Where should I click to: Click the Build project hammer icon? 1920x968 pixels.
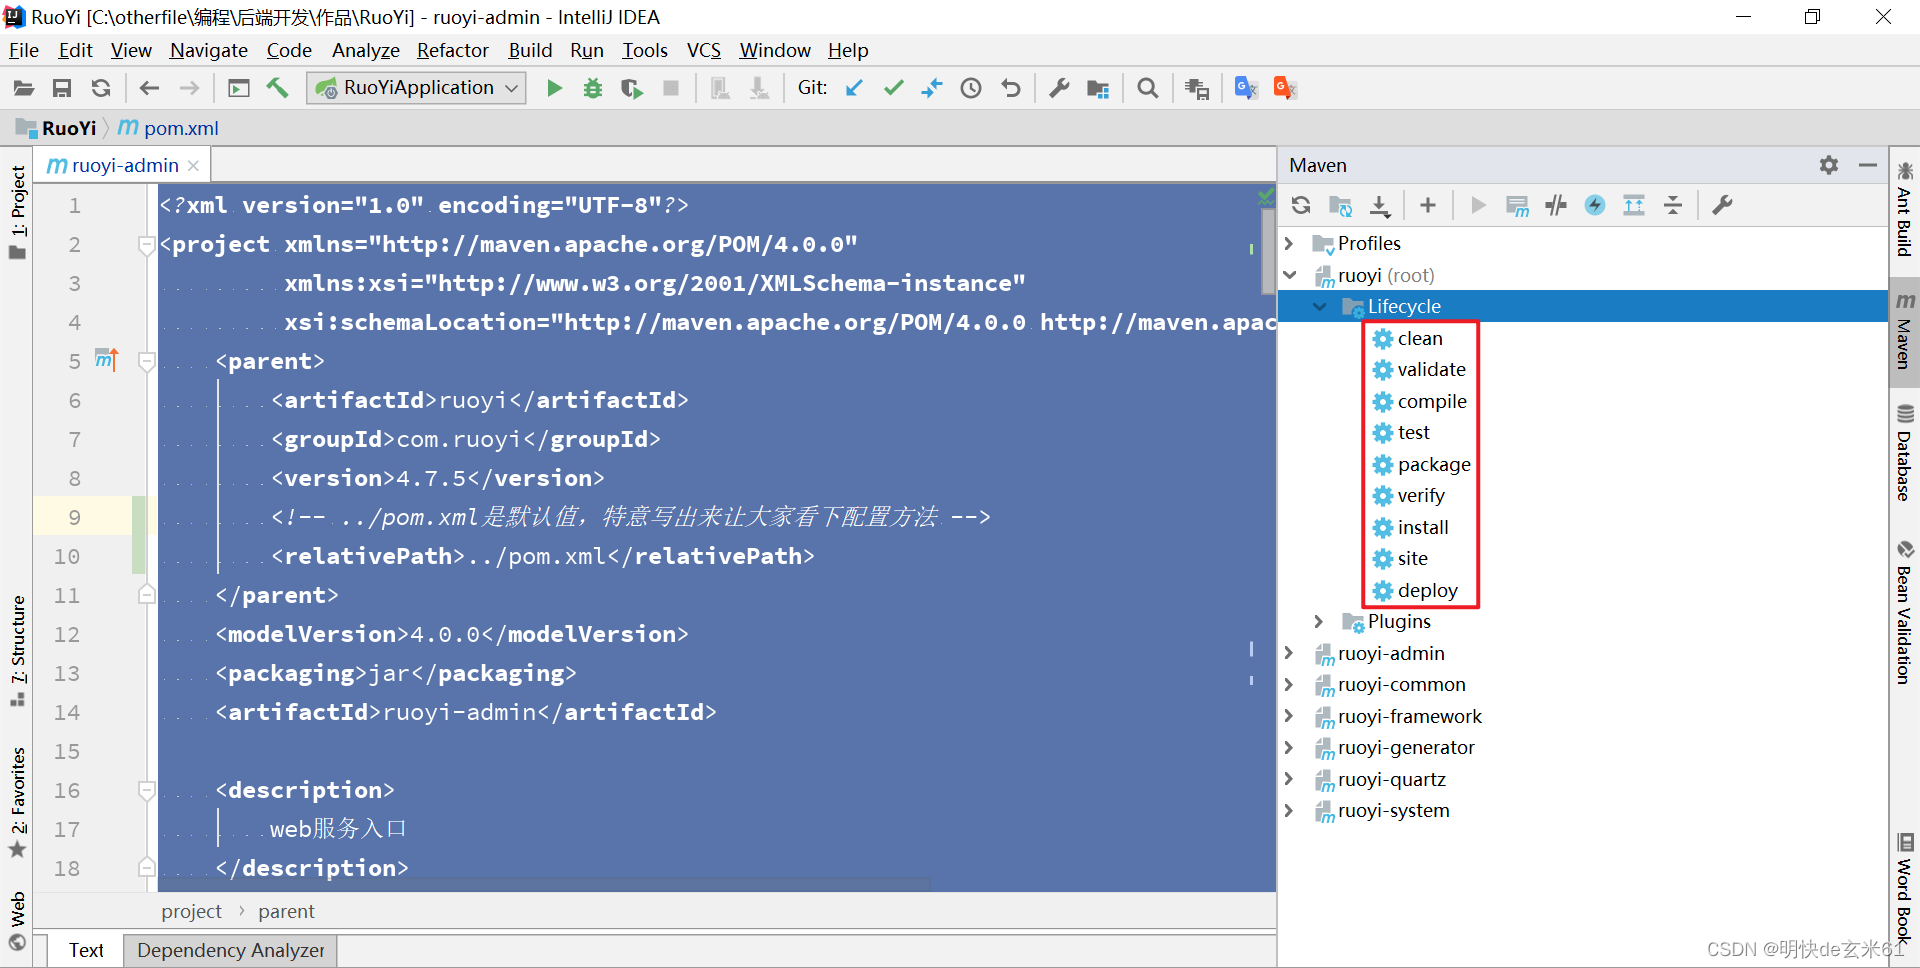277,88
